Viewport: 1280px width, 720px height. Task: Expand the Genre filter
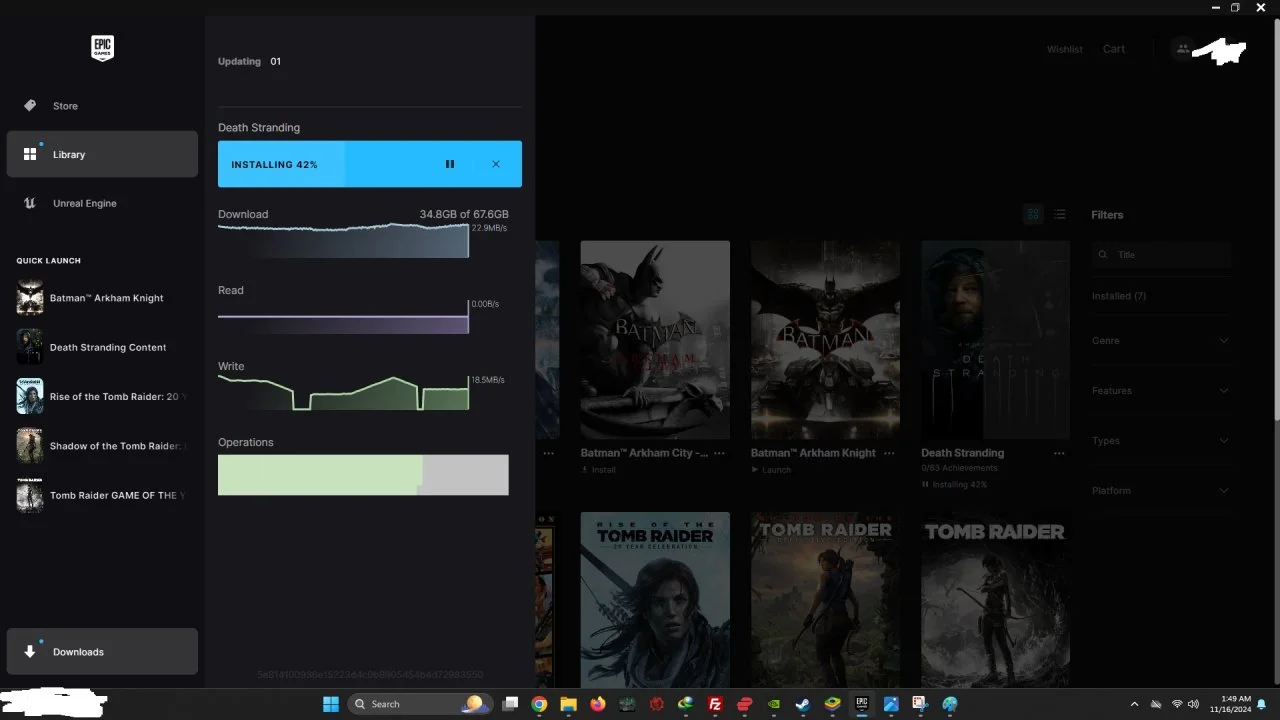point(1161,341)
